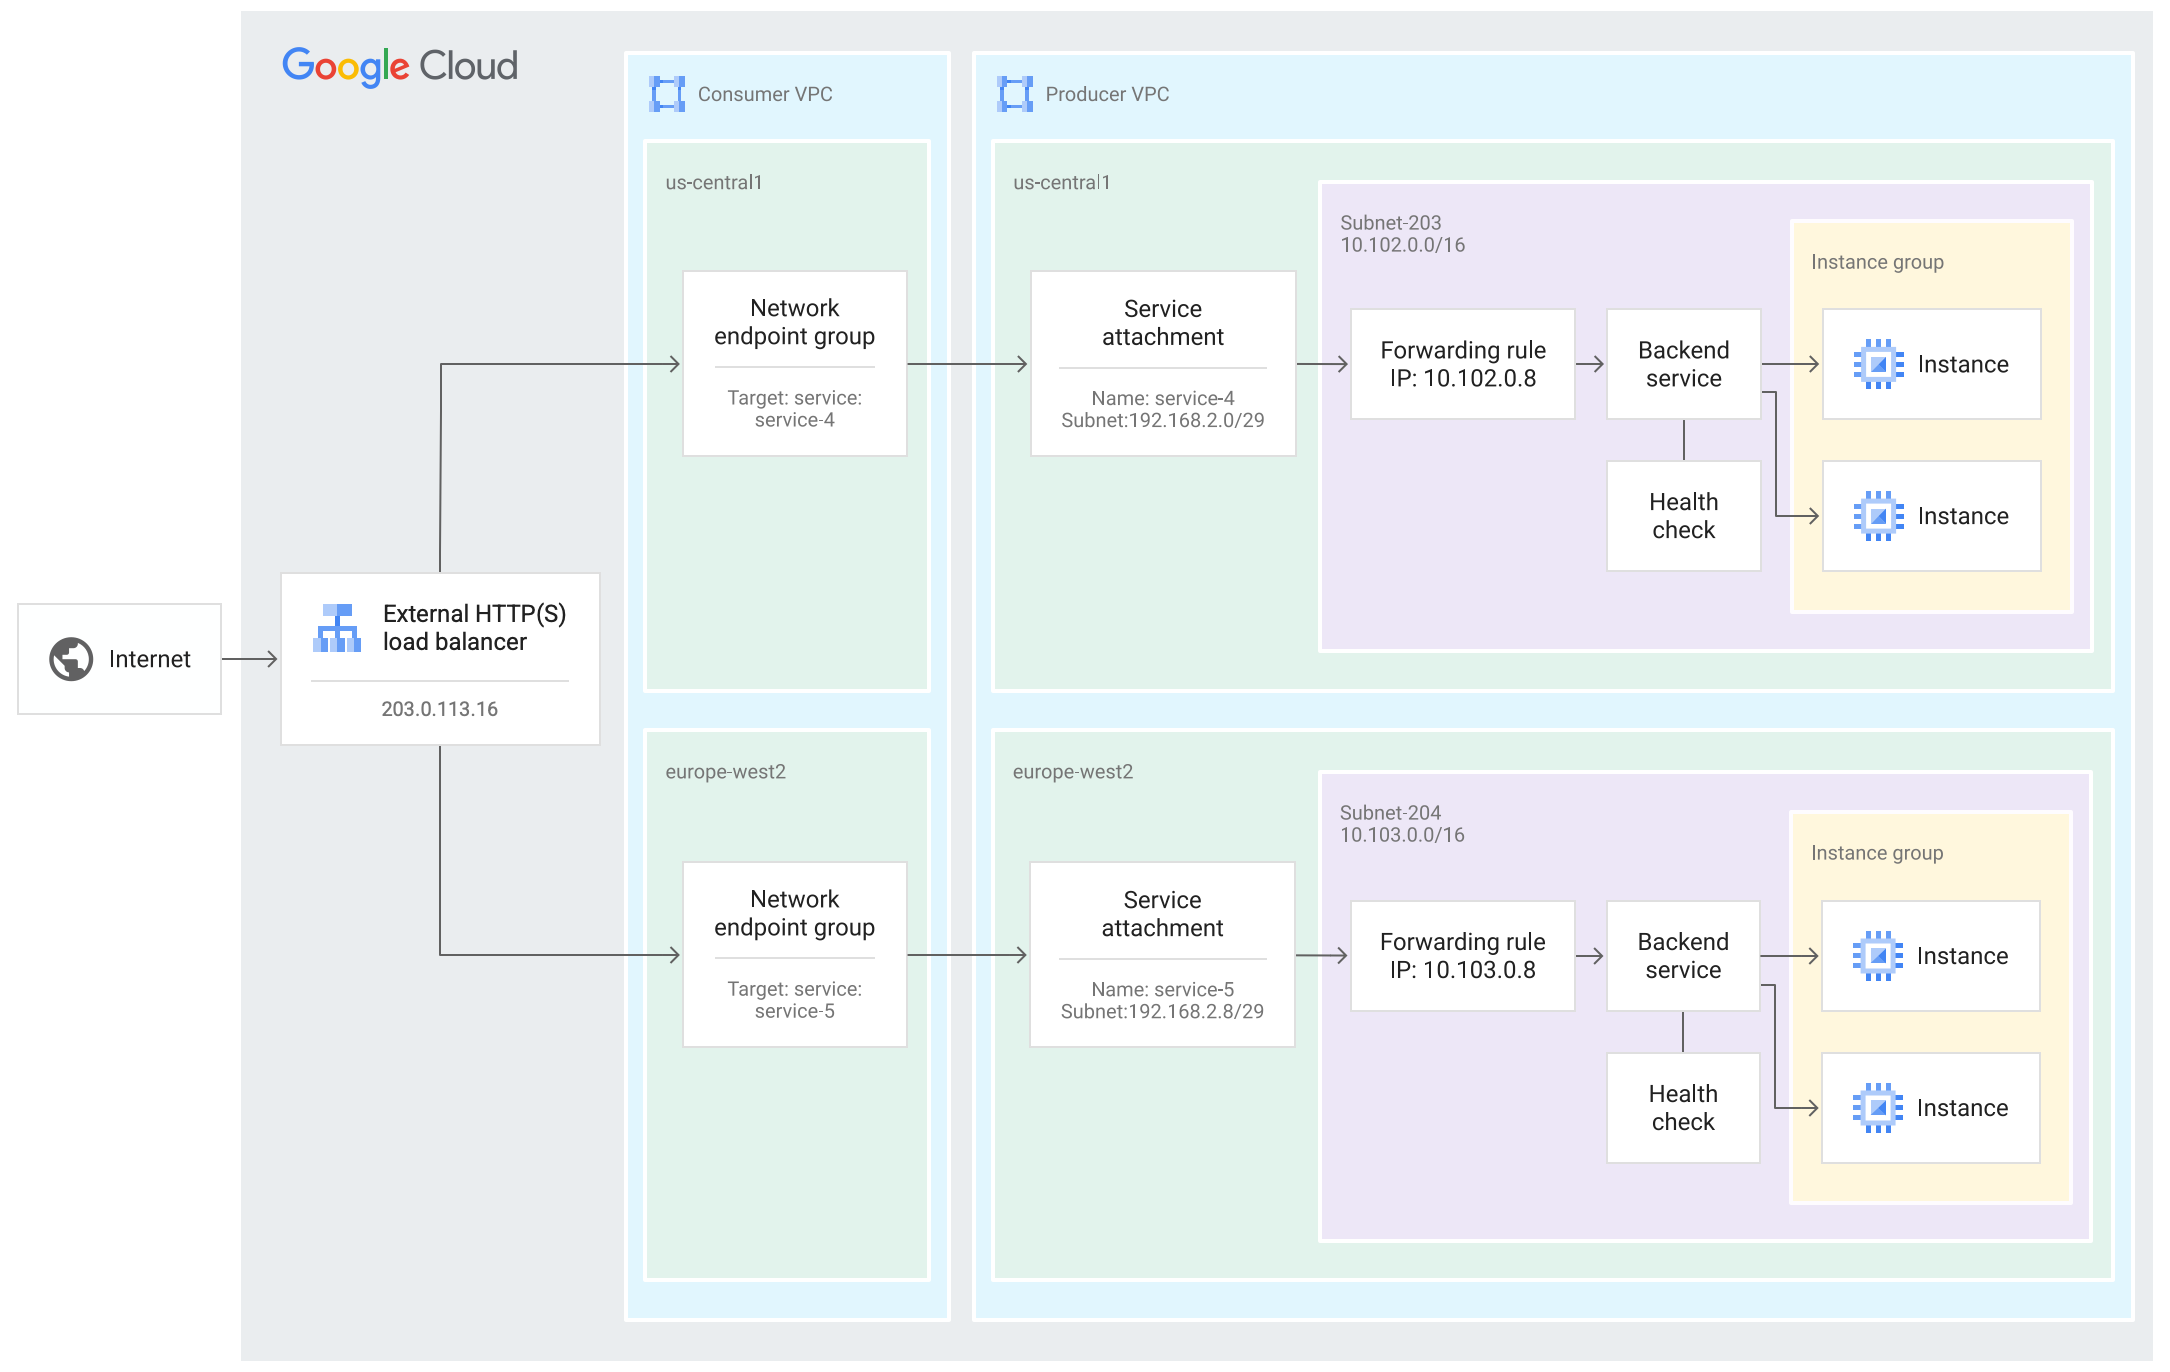Click the europe-west2 Health check box
Image resolution: width=2170 pixels, height=1372 pixels.
click(x=1683, y=1108)
